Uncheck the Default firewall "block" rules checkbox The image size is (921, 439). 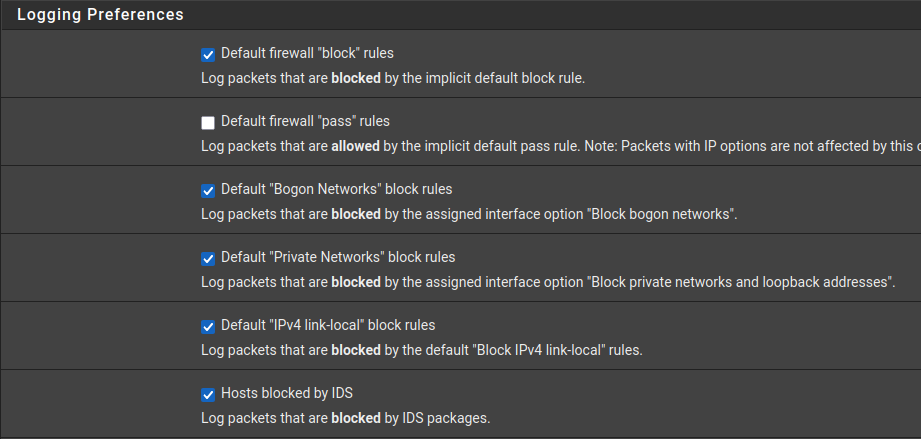coord(208,54)
